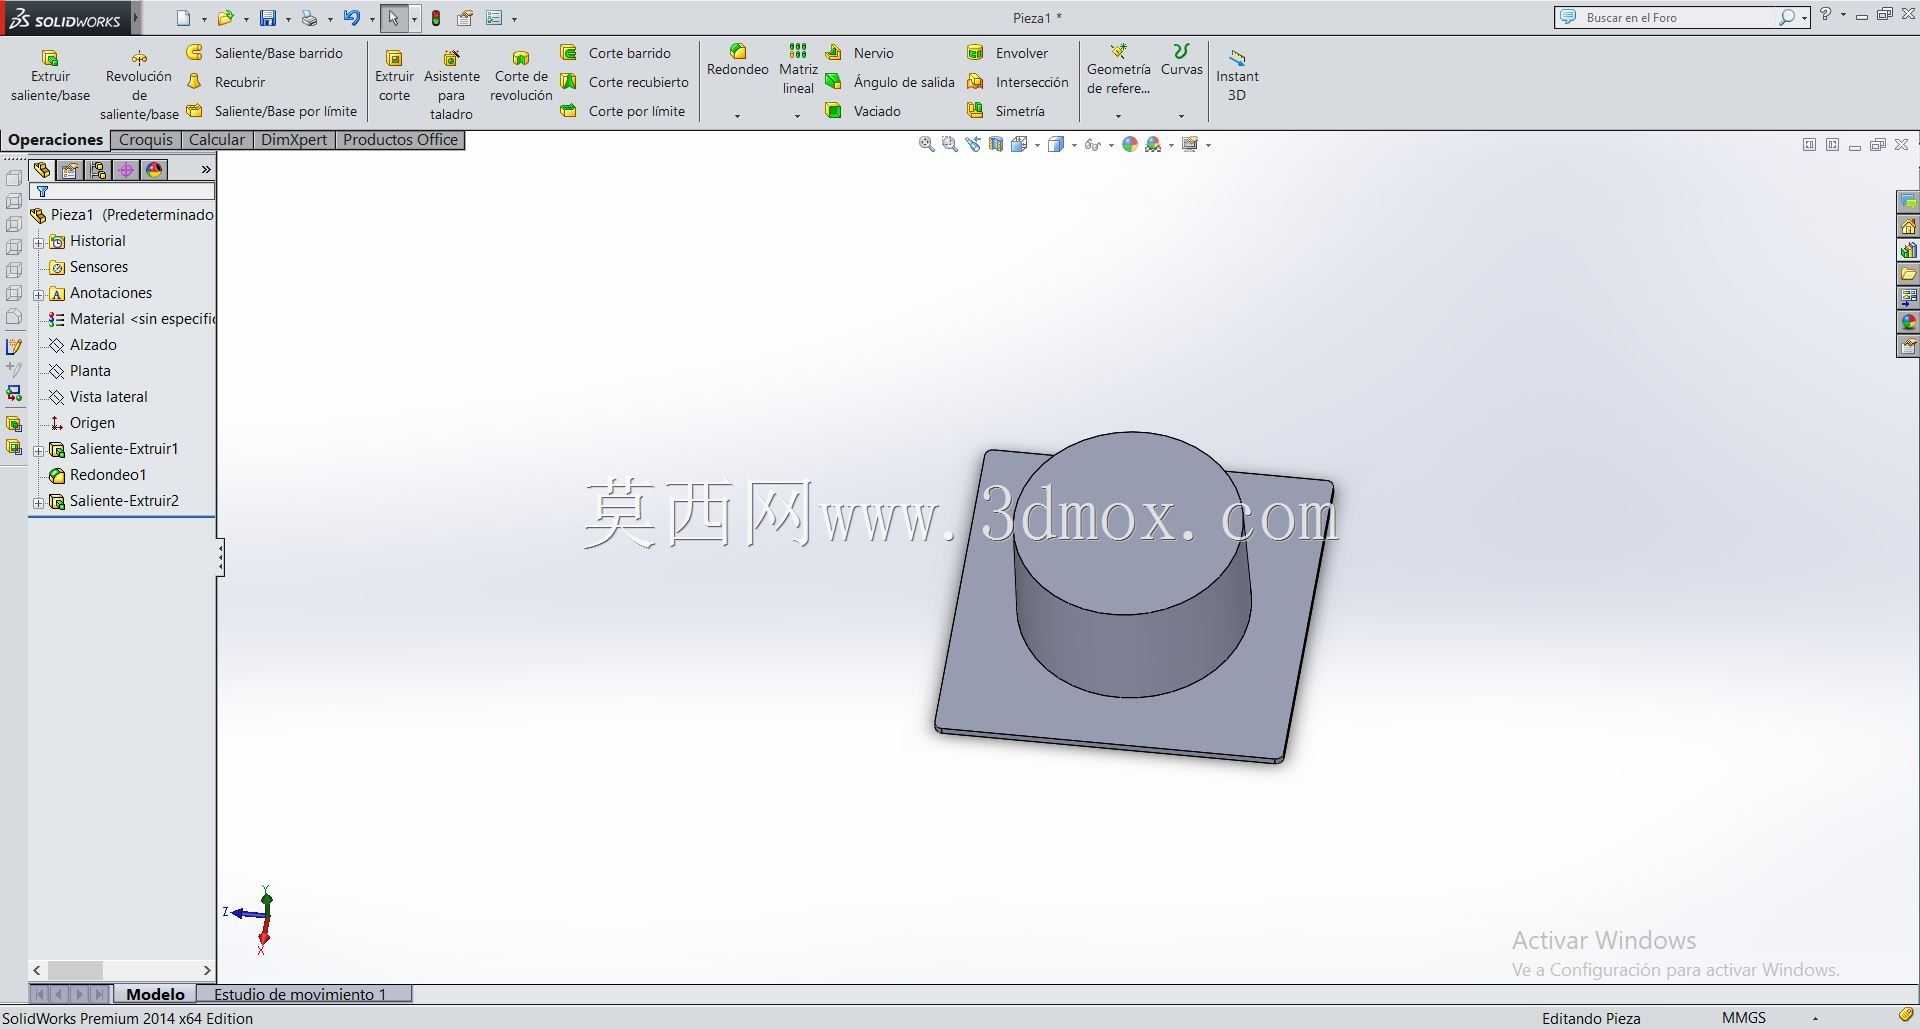Switch to the Productos Office tab
The width and height of the screenshot is (1920, 1029).
[x=400, y=140]
